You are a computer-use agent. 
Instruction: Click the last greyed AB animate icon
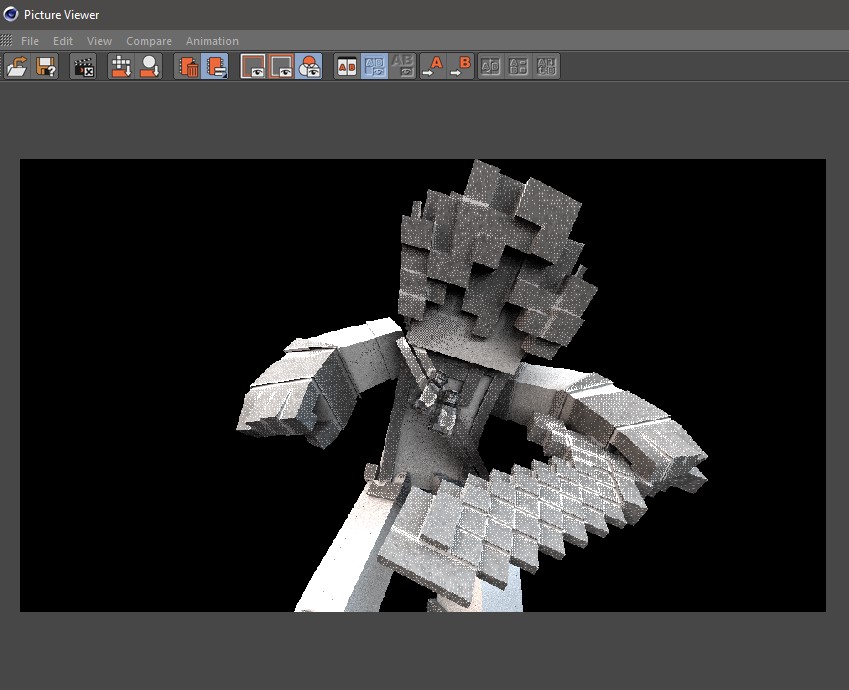pyautogui.click(x=546, y=66)
